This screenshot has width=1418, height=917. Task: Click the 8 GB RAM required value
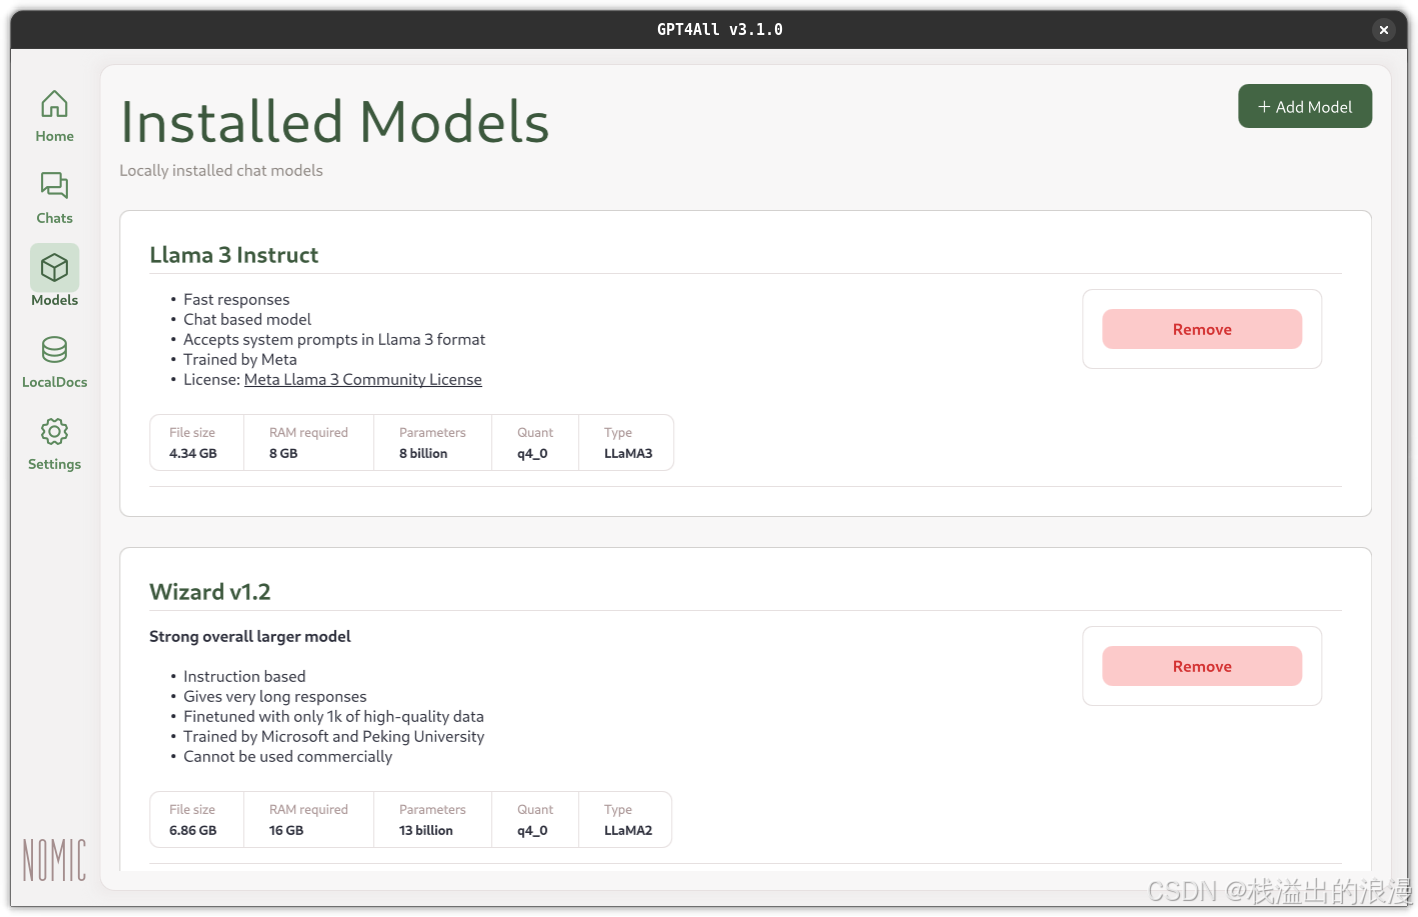(283, 453)
